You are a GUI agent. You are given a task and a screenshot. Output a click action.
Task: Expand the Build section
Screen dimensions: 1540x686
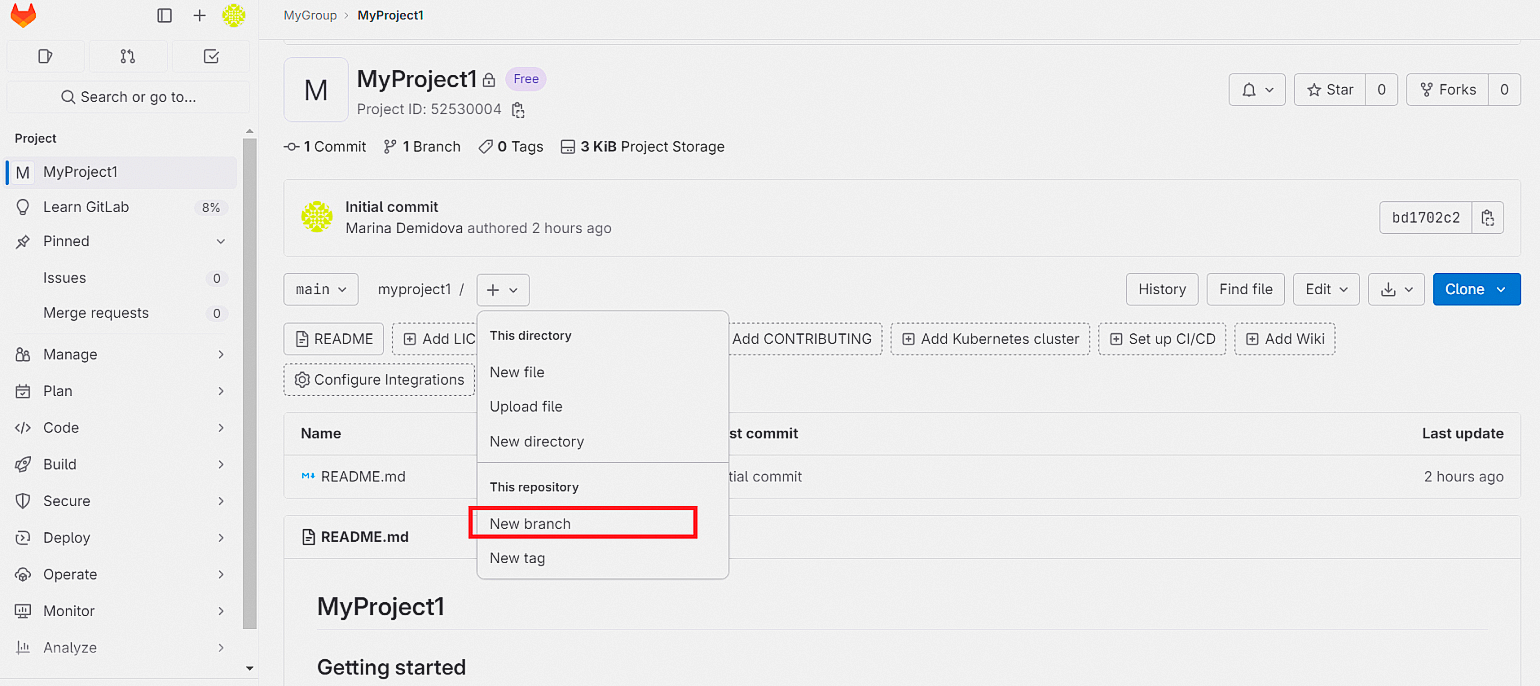tap(122, 464)
